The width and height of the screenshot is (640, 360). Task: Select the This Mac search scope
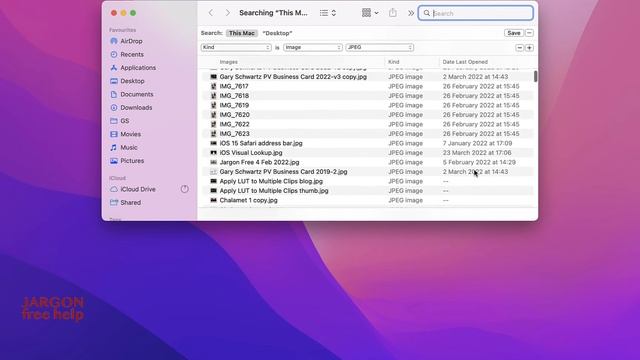pos(242,33)
